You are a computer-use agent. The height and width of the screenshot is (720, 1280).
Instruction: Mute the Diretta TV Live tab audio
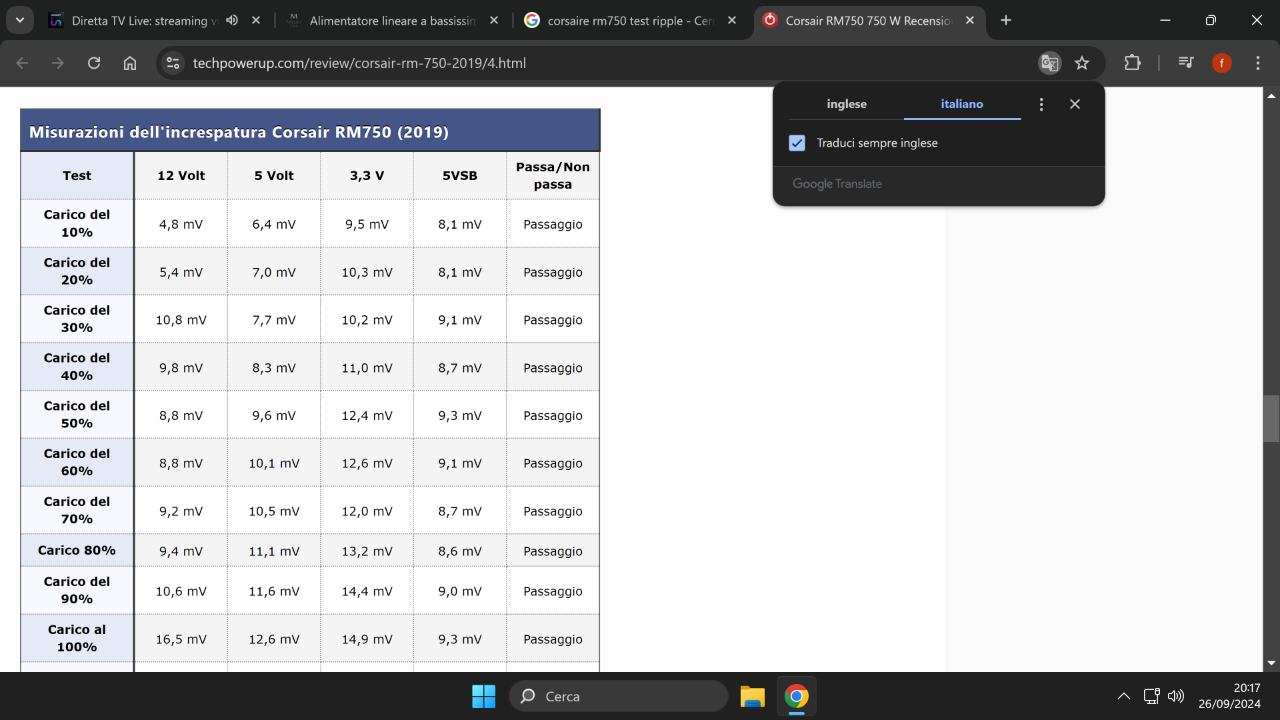coord(232,20)
